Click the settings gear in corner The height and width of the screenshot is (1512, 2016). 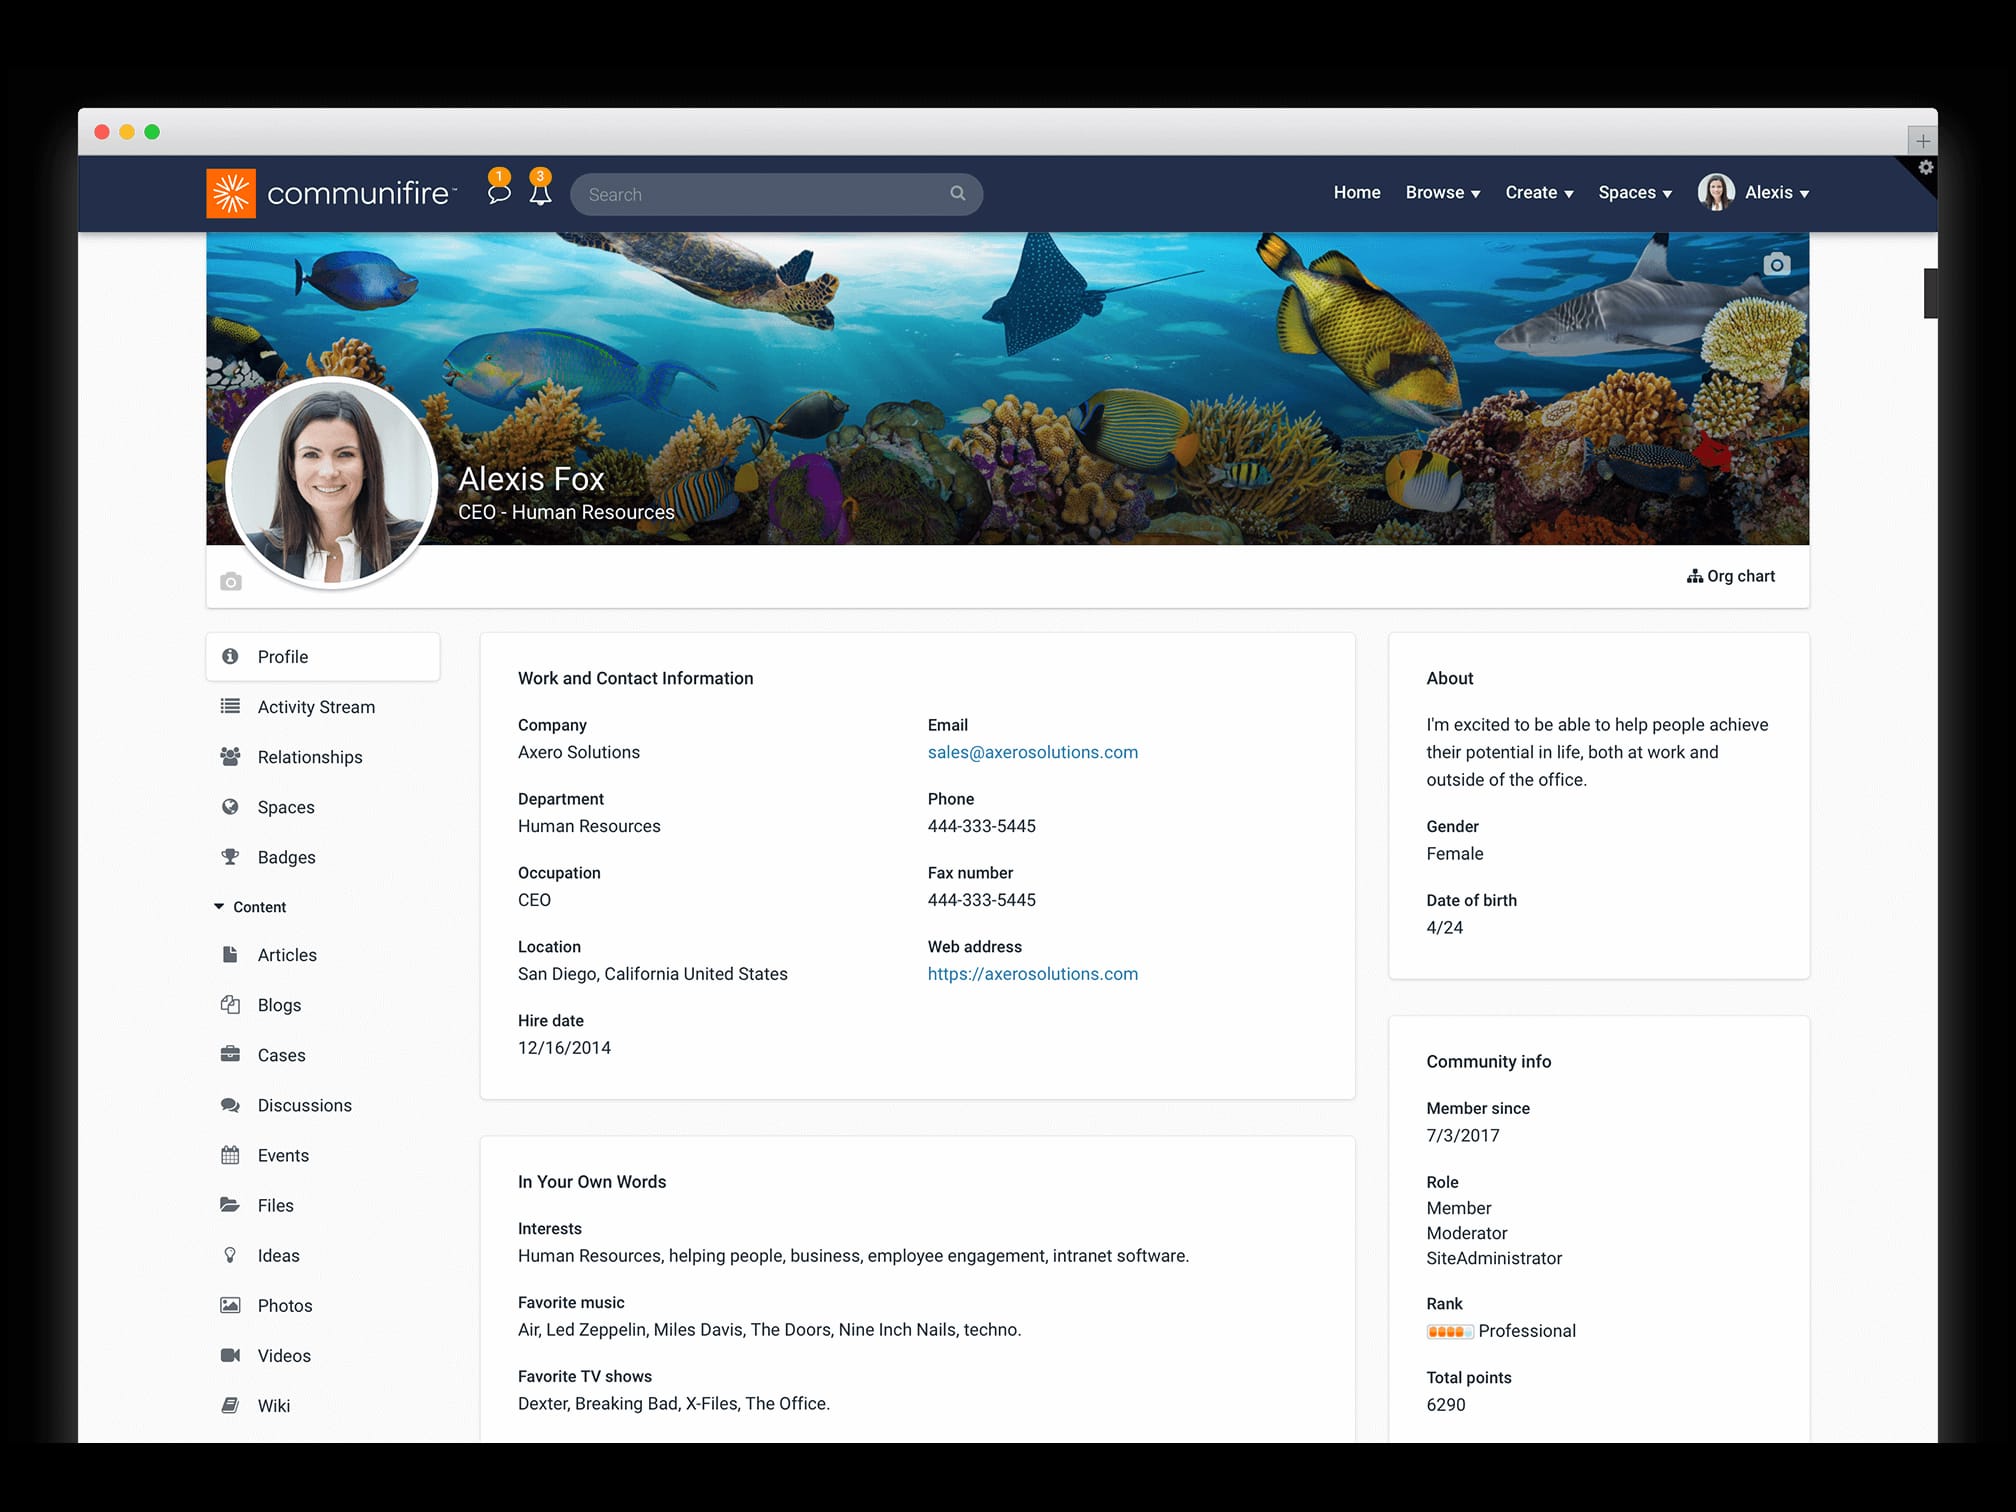click(x=1926, y=167)
